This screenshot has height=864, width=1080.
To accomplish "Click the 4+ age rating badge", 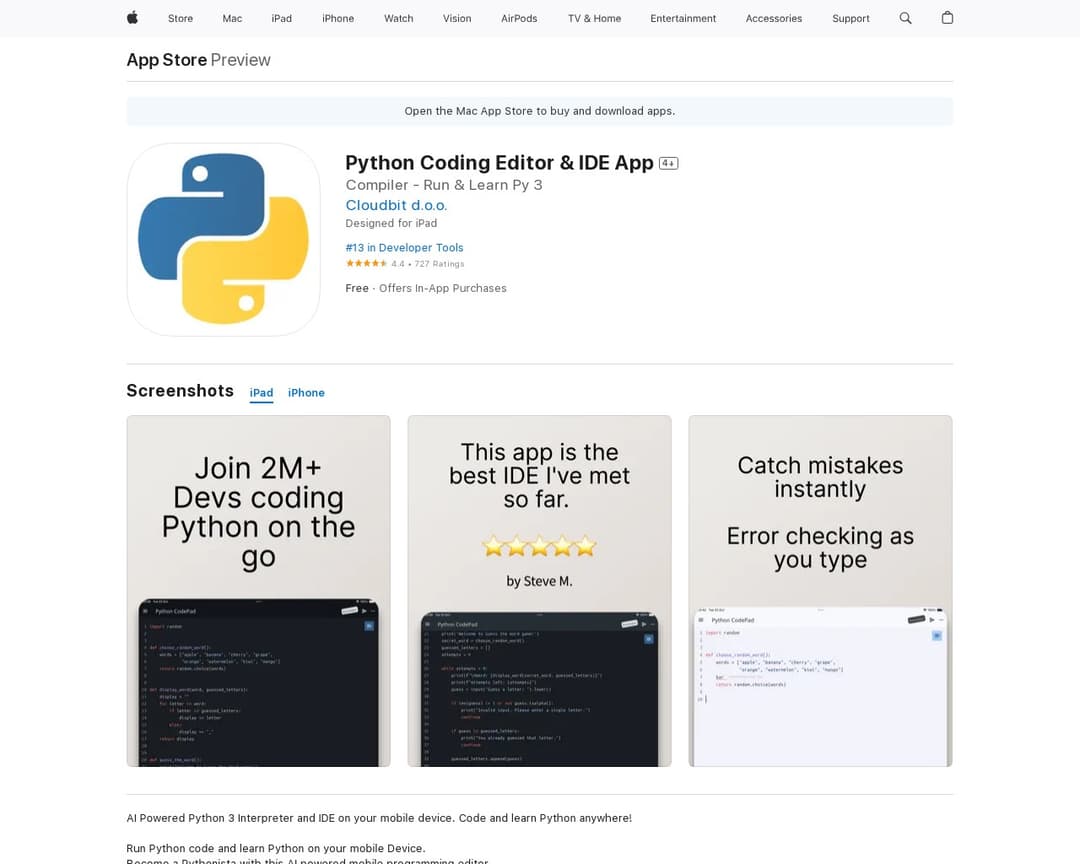I will click(x=668, y=163).
